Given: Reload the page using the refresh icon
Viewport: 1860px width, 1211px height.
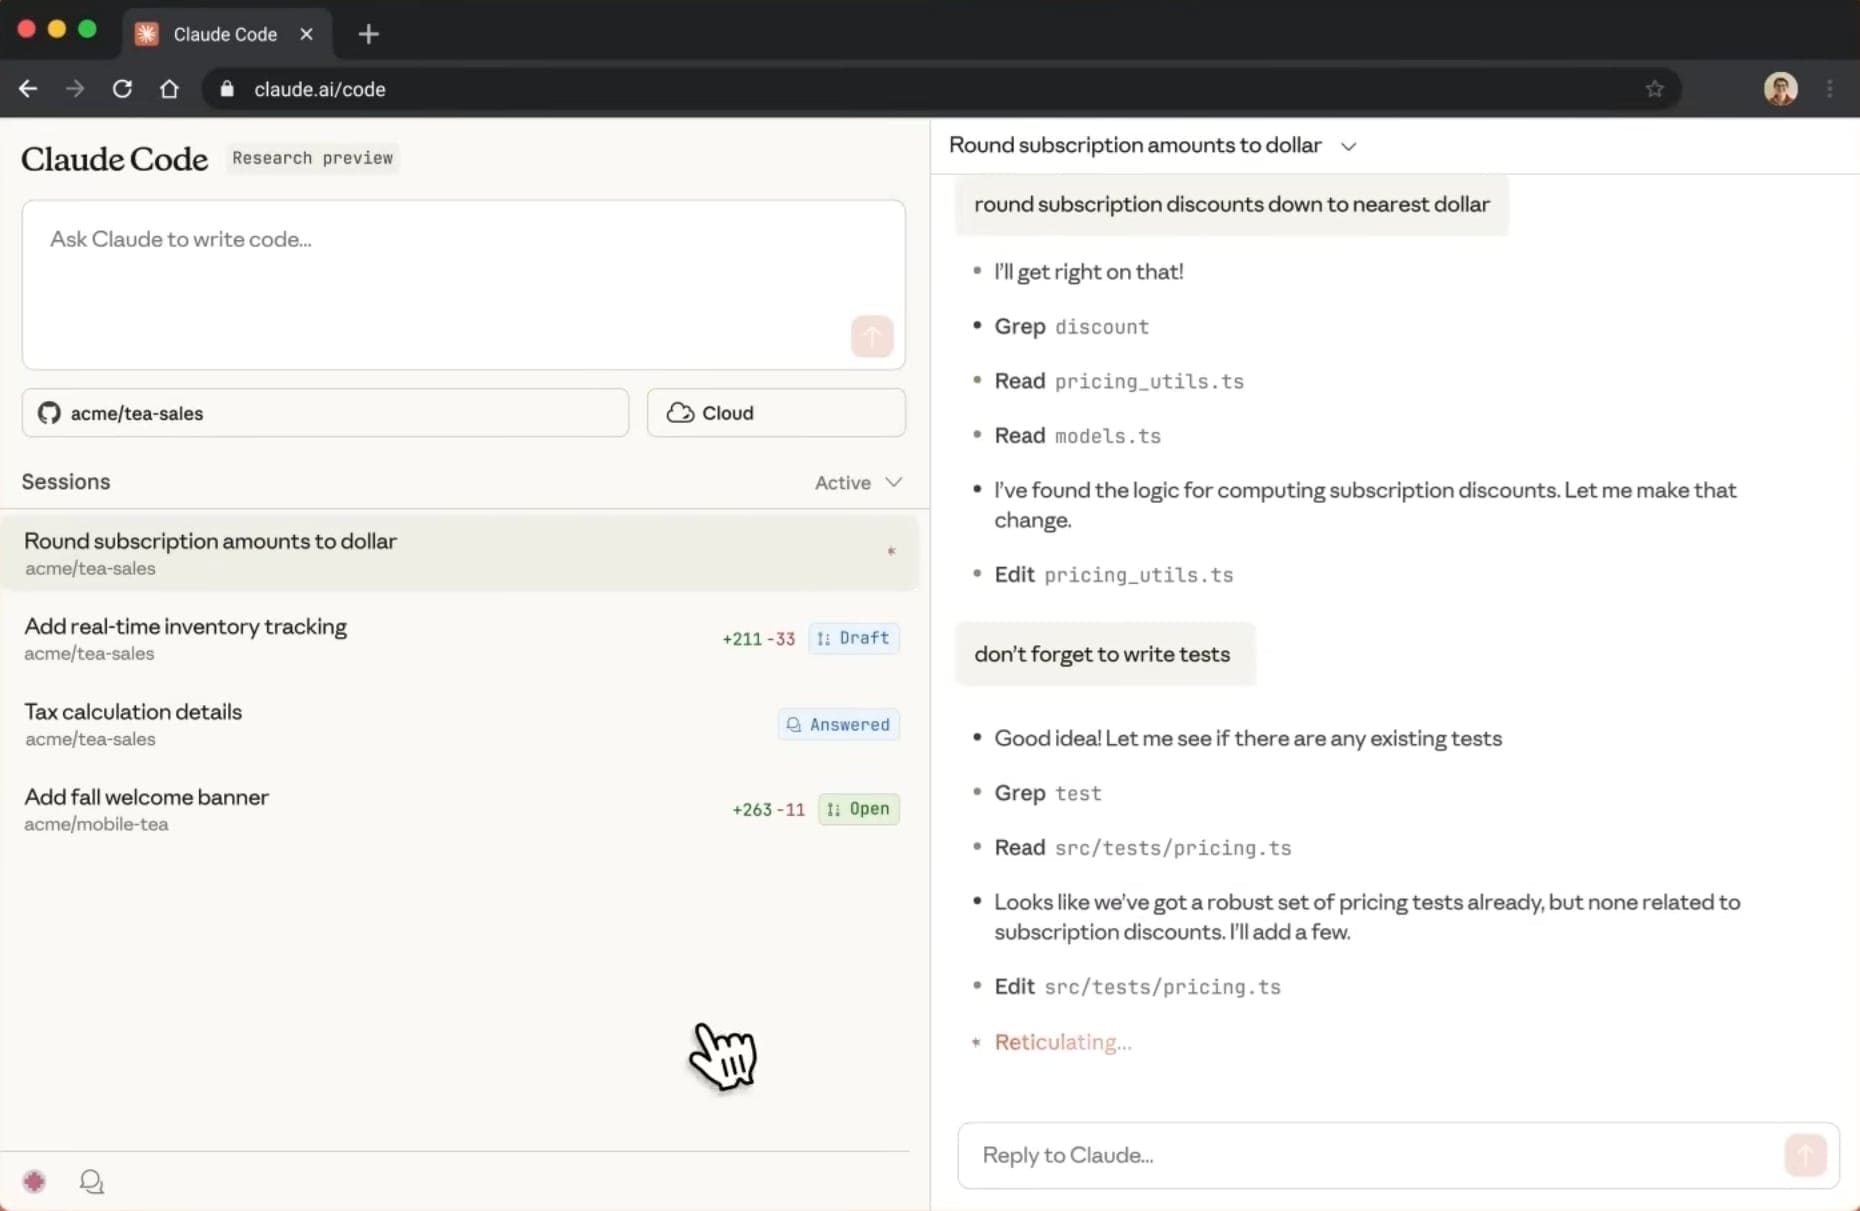Looking at the screenshot, I should pyautogui.click(x=122, y=89).
